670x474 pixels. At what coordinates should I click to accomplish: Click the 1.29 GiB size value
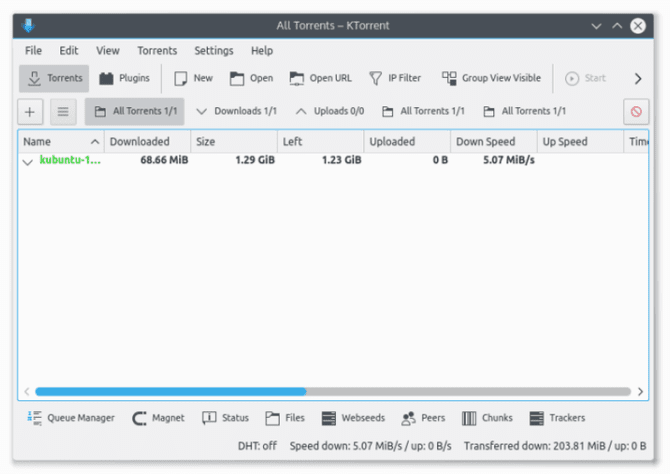[255, 160]
